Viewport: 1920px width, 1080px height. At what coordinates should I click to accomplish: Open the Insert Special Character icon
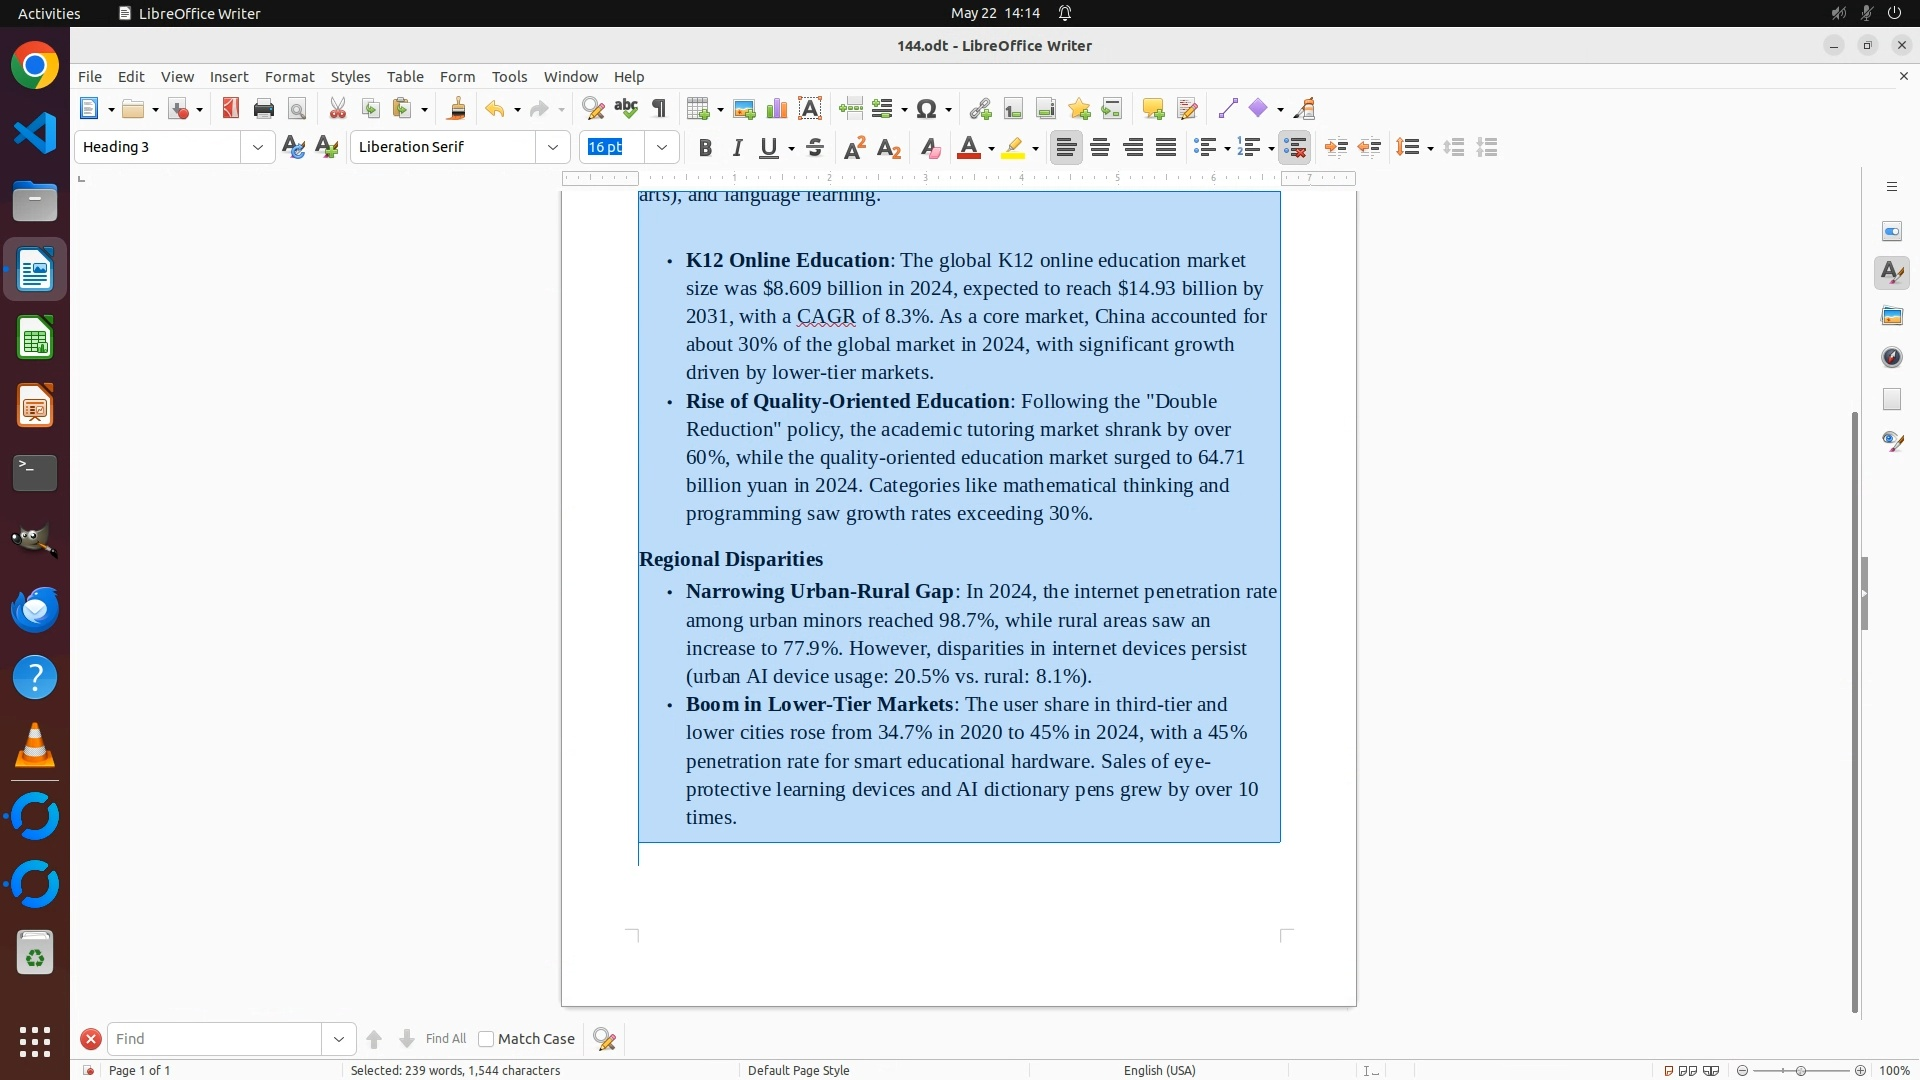[927, 109]
